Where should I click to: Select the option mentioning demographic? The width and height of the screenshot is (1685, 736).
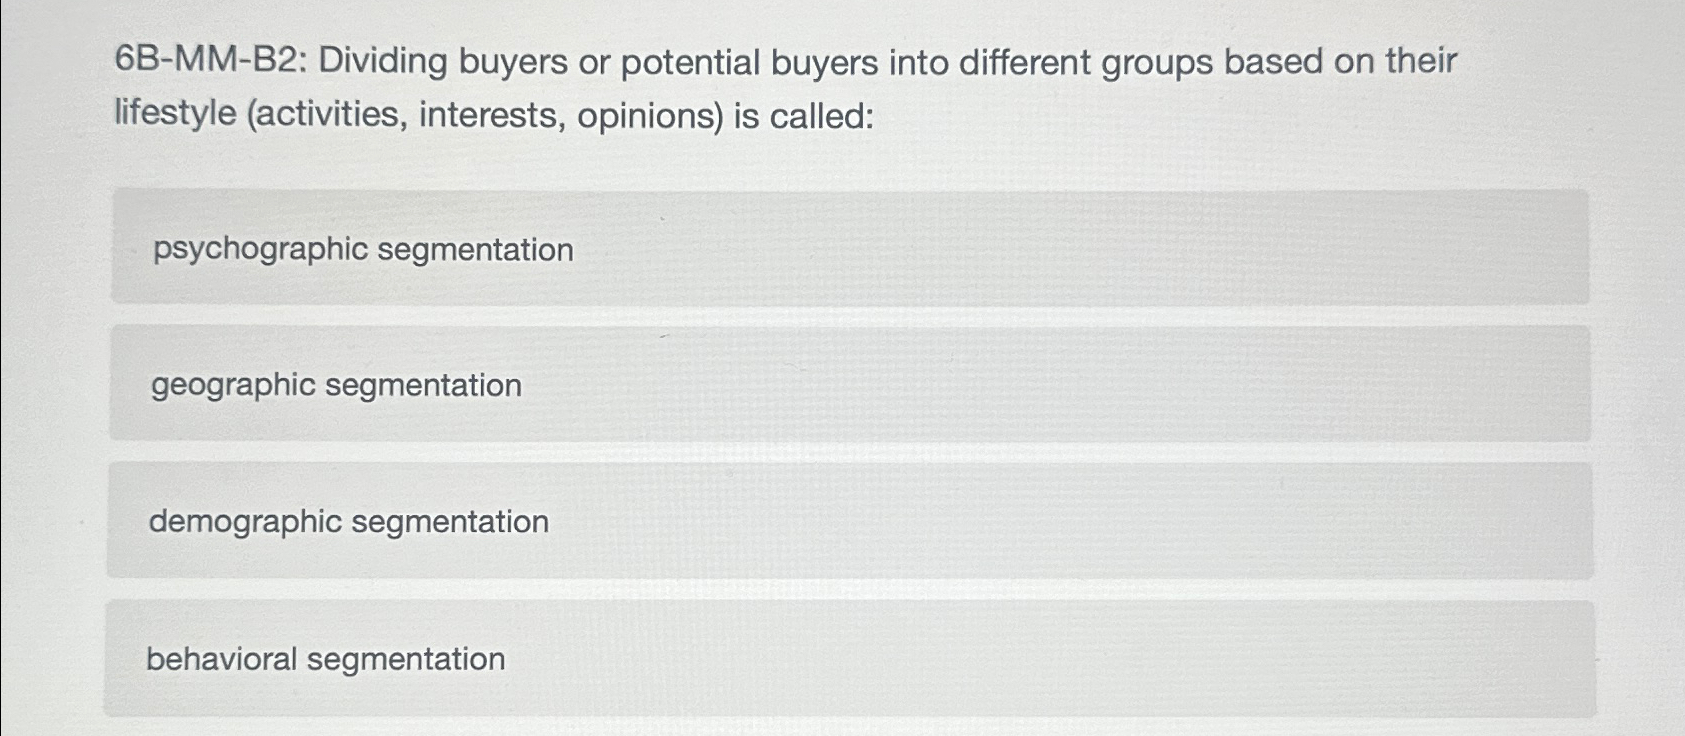click(348, 521)
